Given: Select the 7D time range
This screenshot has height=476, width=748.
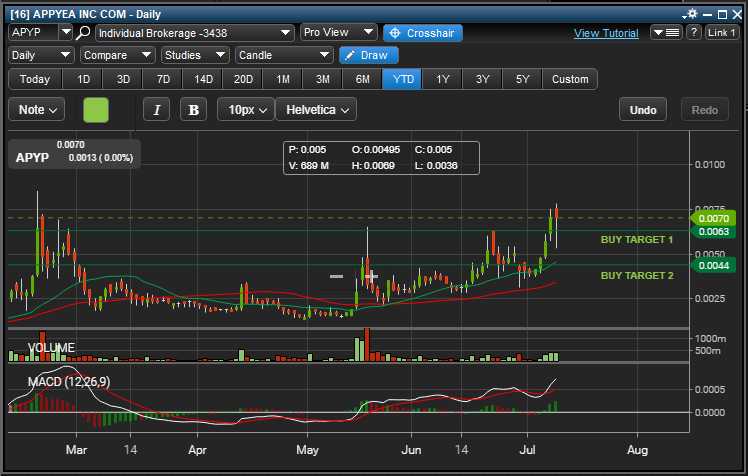Looking at the screenshot, I should (x=163, y=79).
